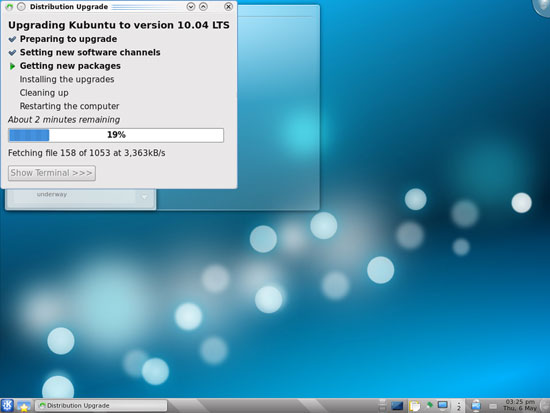550x413 pixels.
Task: Click the Plasma cashew in the top-right corner
Action: tap(542, 6)
